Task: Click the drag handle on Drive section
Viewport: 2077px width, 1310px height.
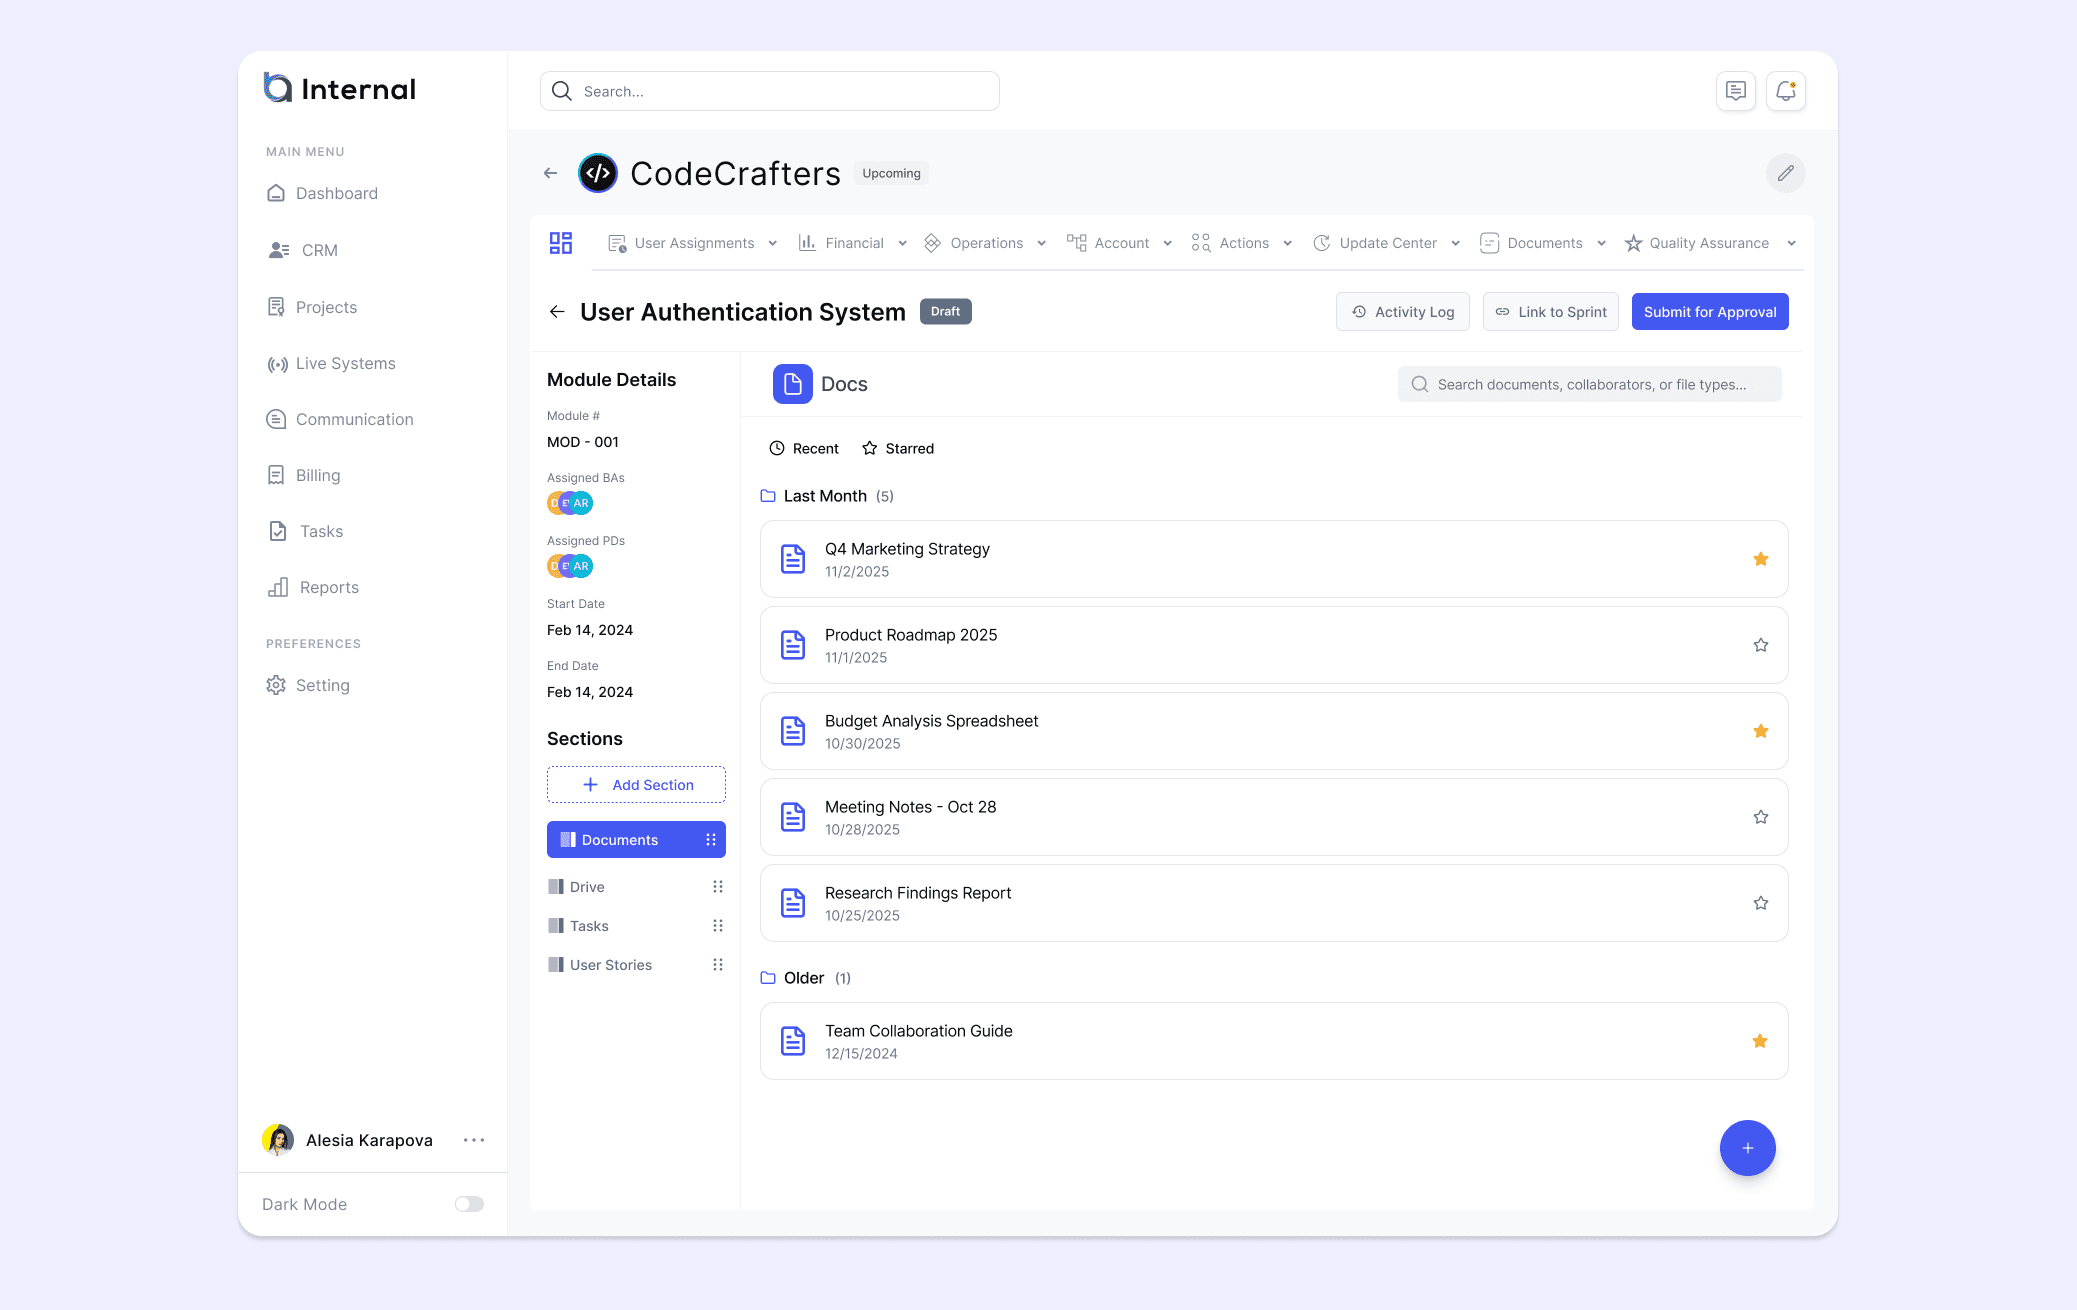Action: (717, 887)
